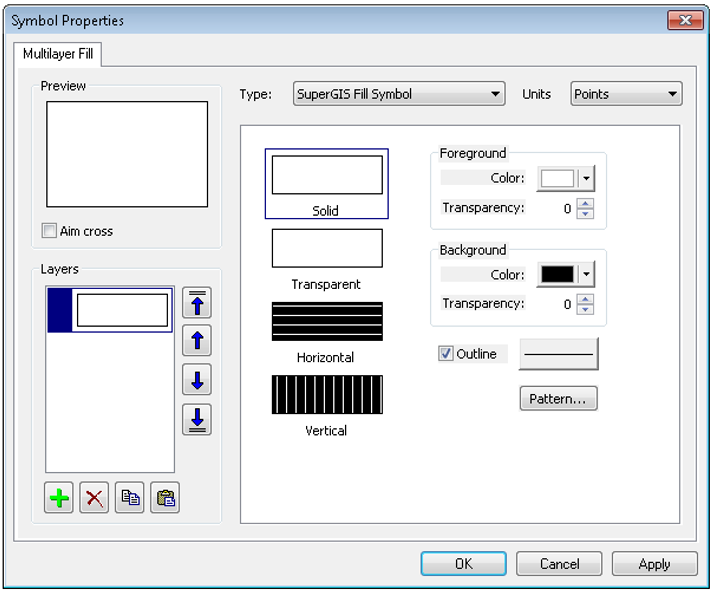Move selected layer down one level
The width and height of the screenshot is (712, 591).
197,380
